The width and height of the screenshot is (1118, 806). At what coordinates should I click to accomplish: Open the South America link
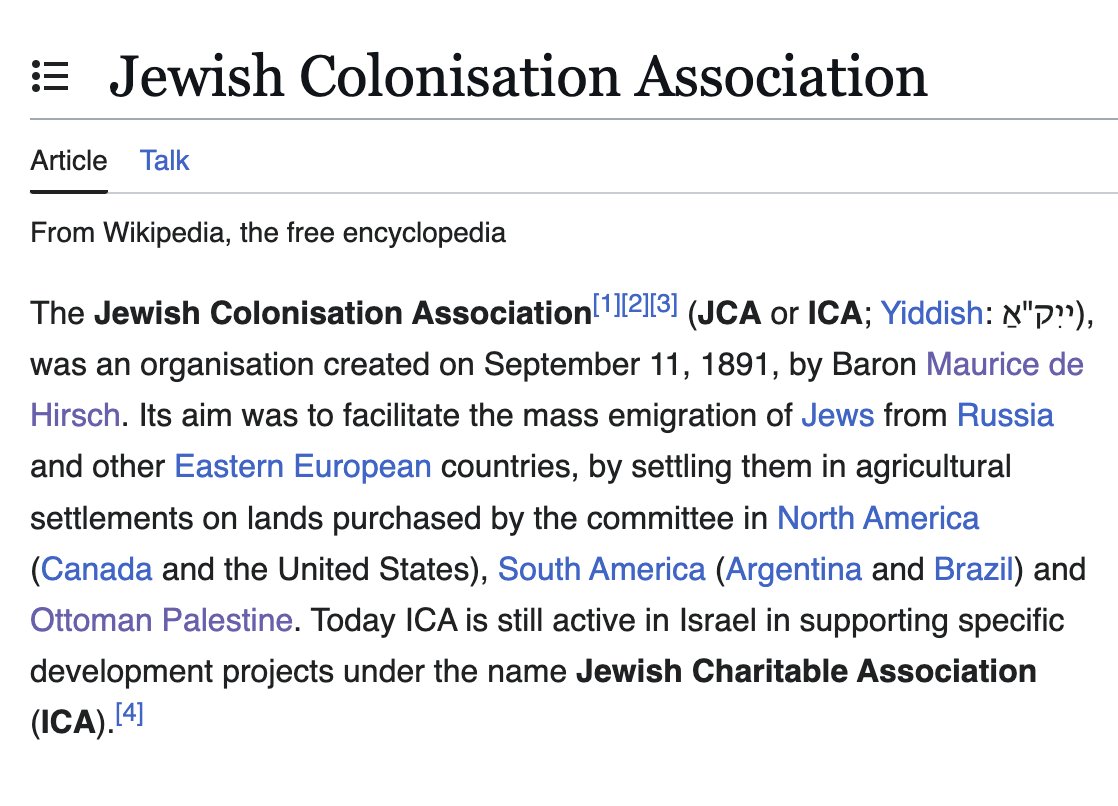[601, 569]
